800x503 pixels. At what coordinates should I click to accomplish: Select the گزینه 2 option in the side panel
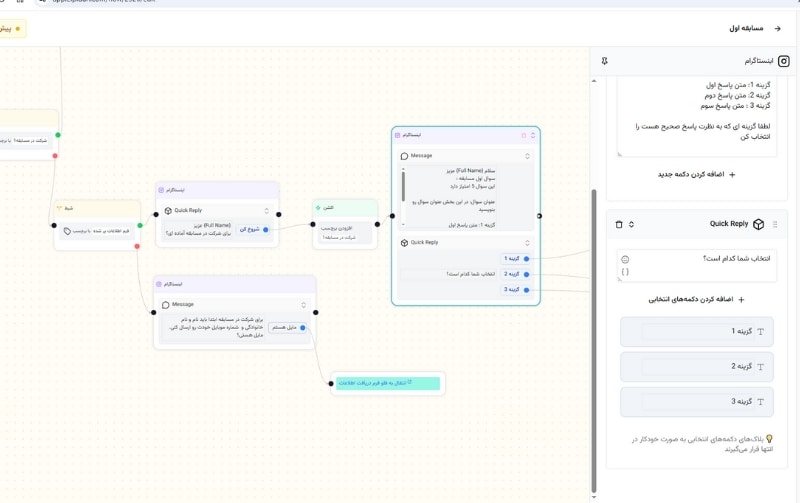[697, 367]
